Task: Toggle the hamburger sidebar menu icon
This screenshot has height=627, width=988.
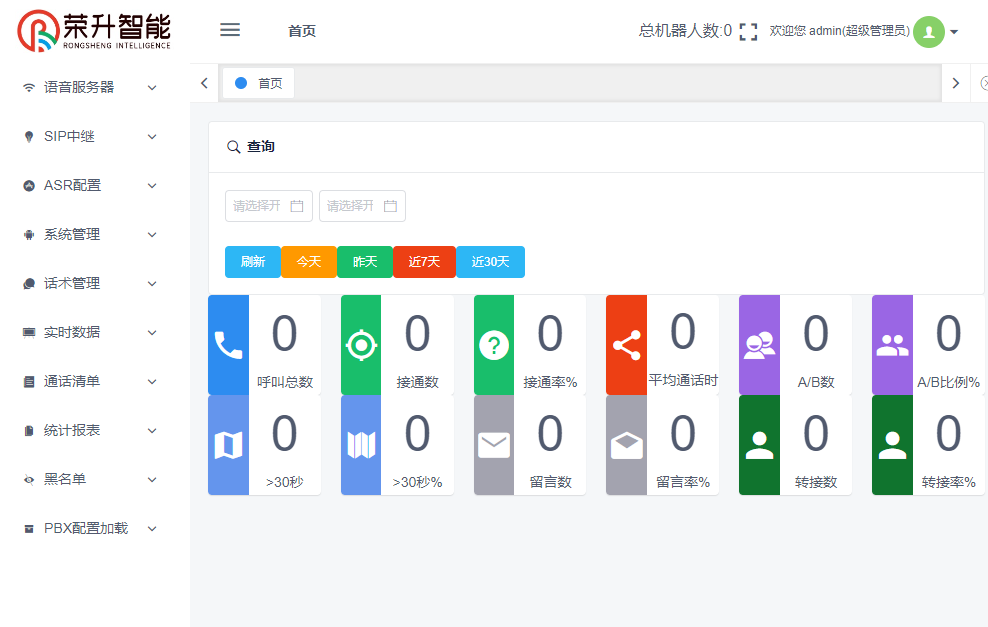Action: [230, 30]
